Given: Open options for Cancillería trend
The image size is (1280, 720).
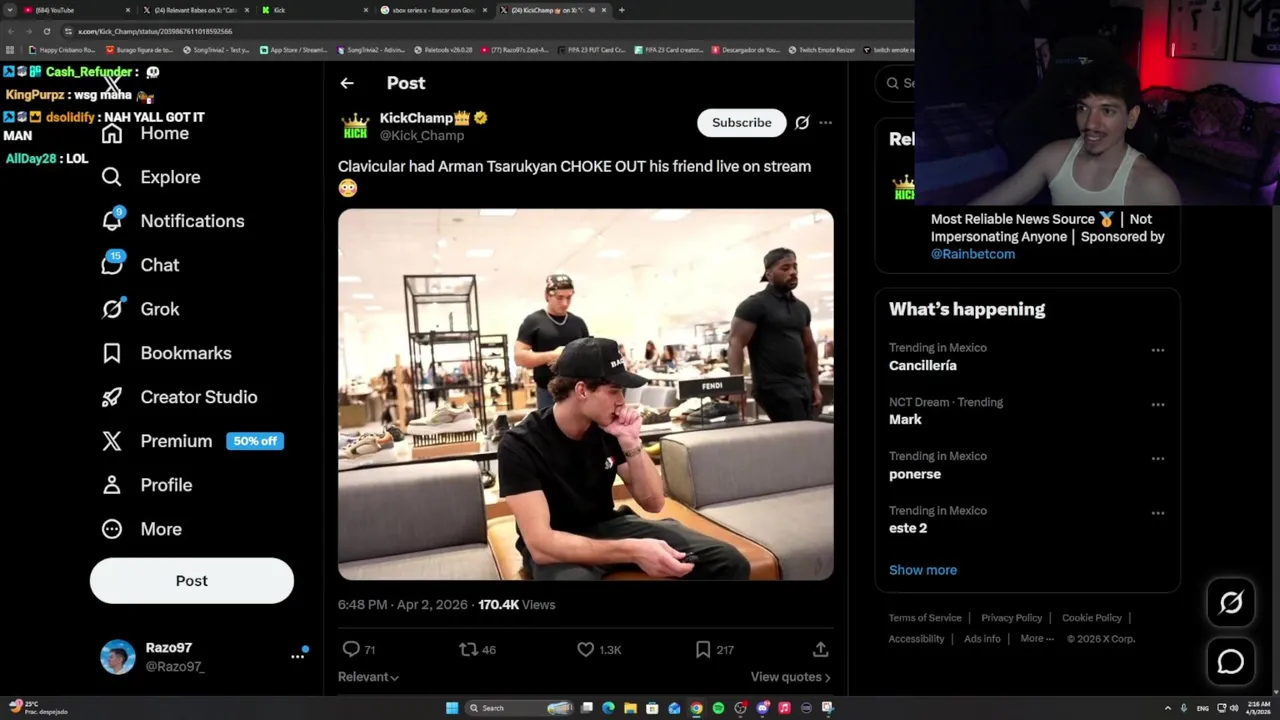Looking at the screenshot, I should 1157,350.
